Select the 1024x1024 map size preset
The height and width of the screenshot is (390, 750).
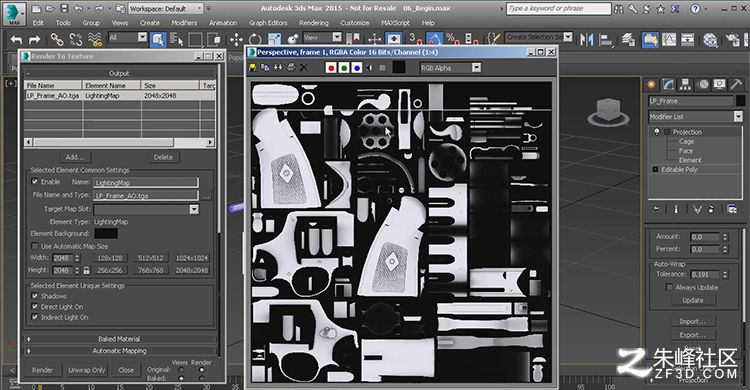[192, 258]
